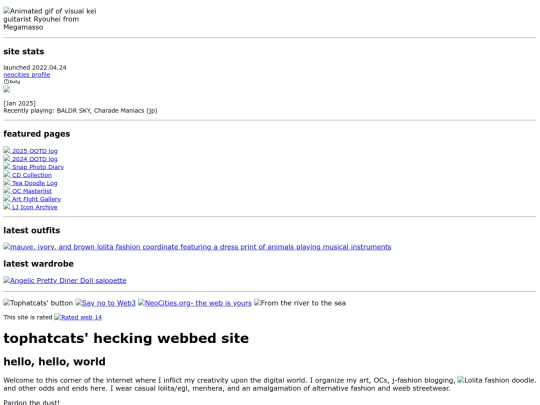Click the site stats heading

pyautogui.click(x=24, y=52)
